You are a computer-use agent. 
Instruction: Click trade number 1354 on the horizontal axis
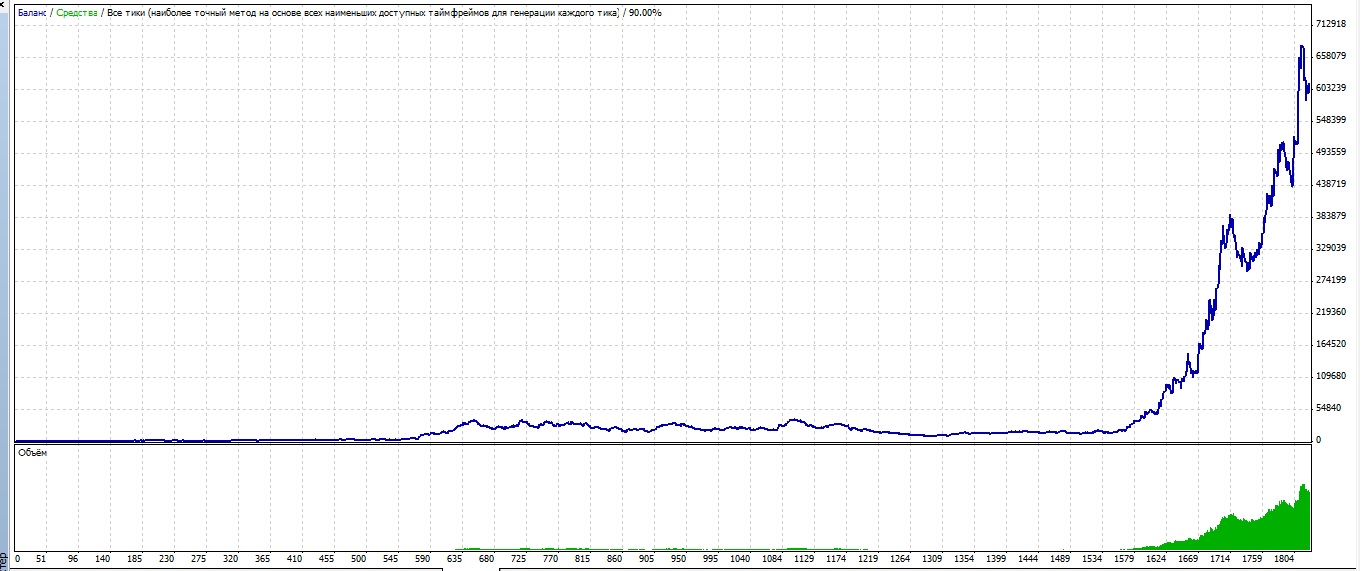tap(965, 560)
